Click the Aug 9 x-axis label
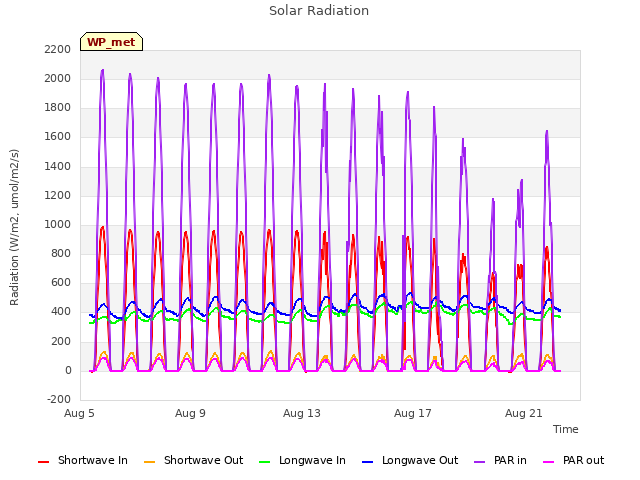640x480 pixels. point(190,413)
